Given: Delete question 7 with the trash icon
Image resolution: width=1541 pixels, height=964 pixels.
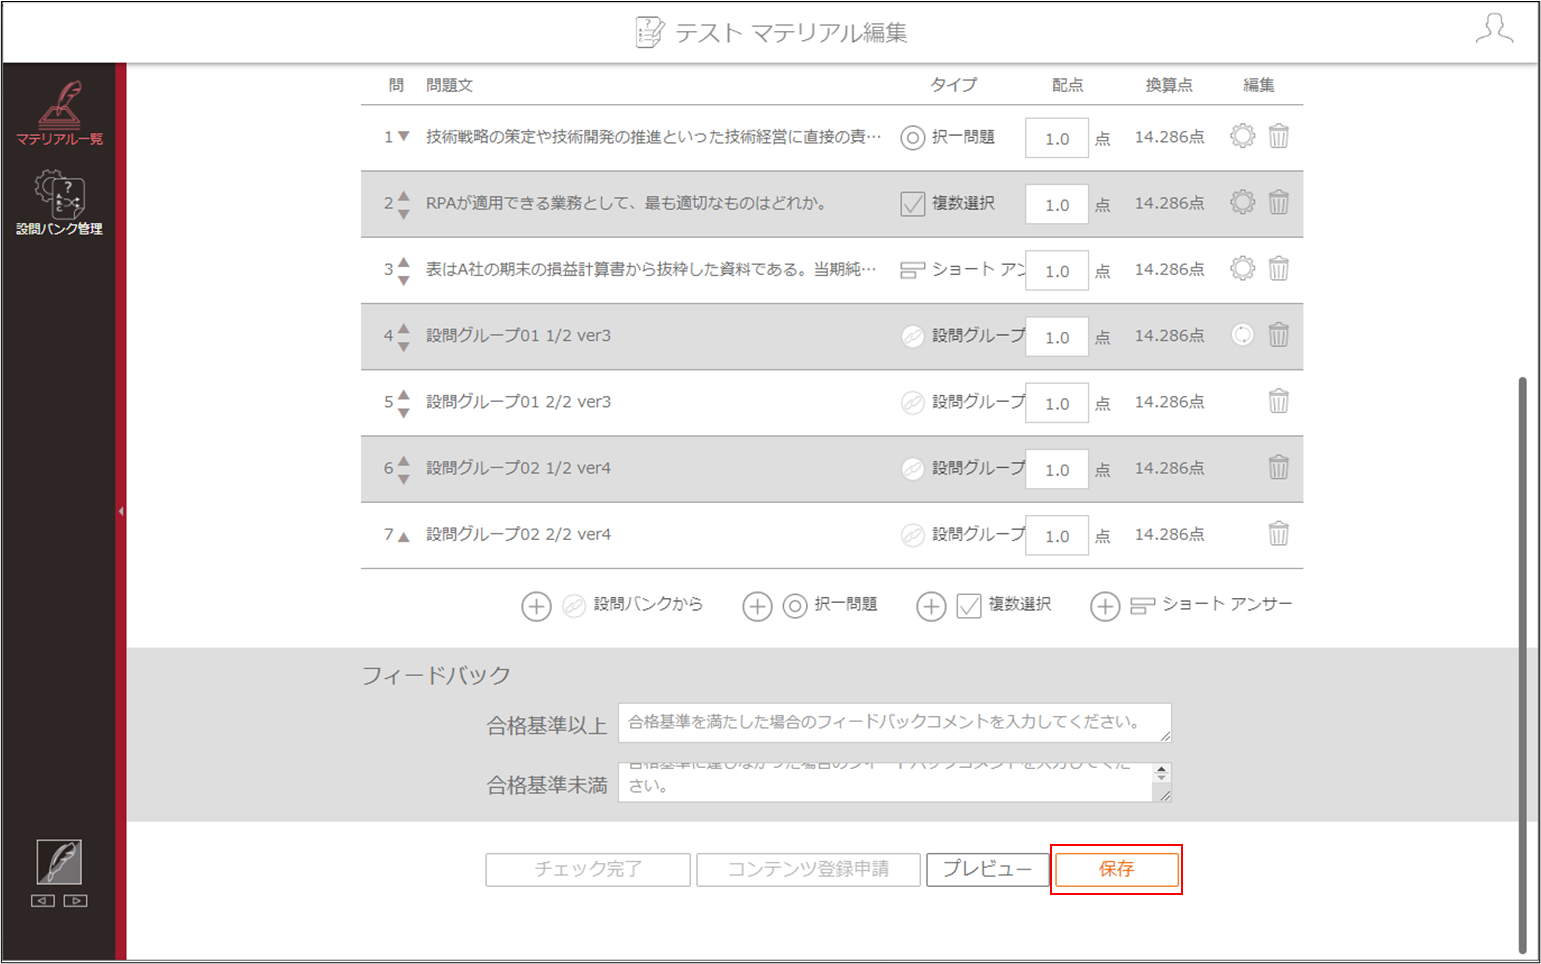Looking at the screenshot, I should pyautogui.click(x=1278, y=533).
